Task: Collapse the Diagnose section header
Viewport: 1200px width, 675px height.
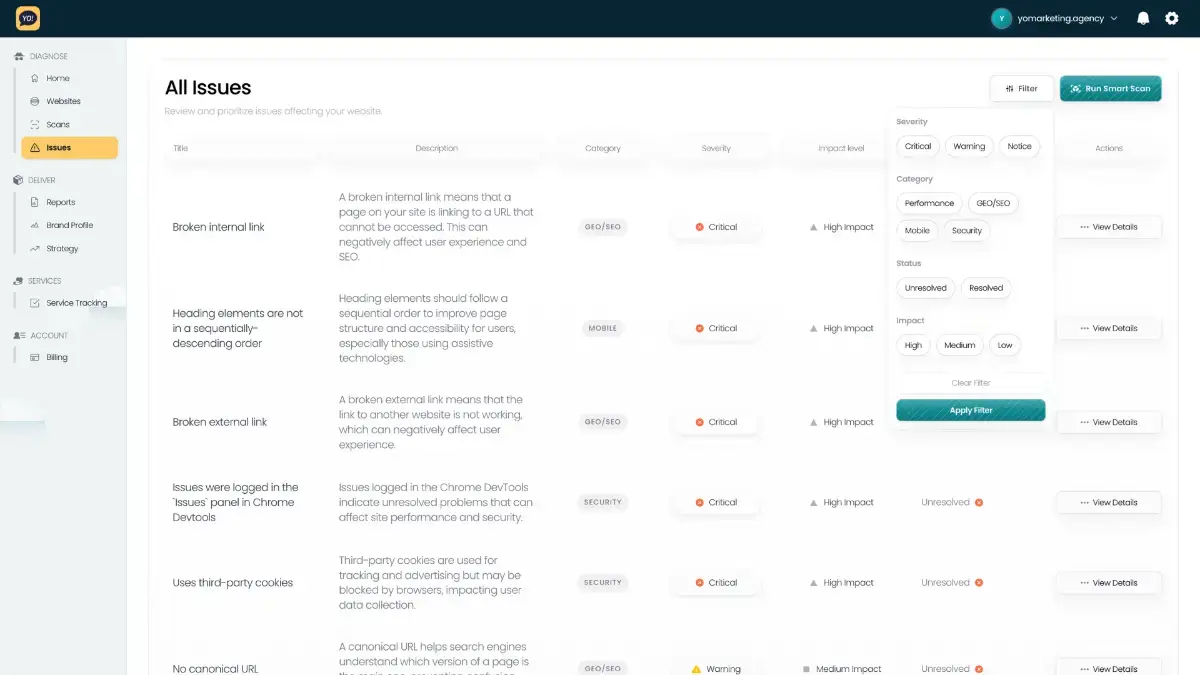Action: click(x=41, y=56)
